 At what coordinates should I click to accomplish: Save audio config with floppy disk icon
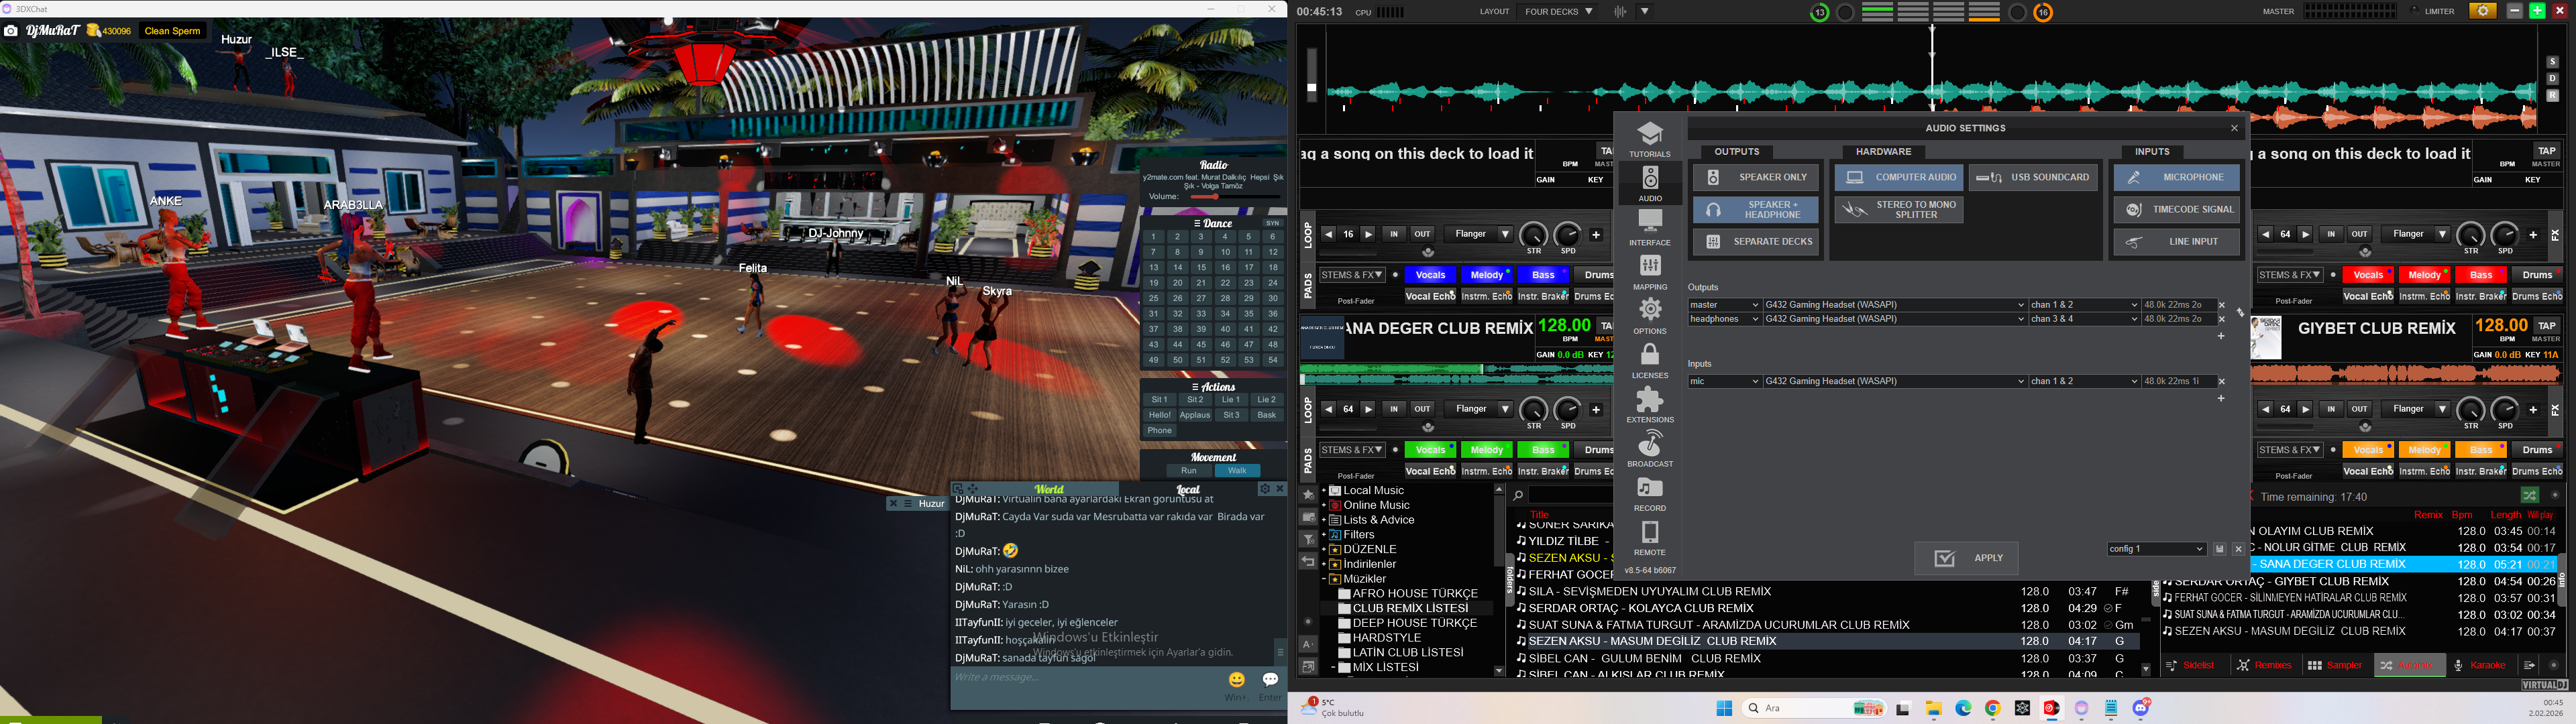point(2219,549)
